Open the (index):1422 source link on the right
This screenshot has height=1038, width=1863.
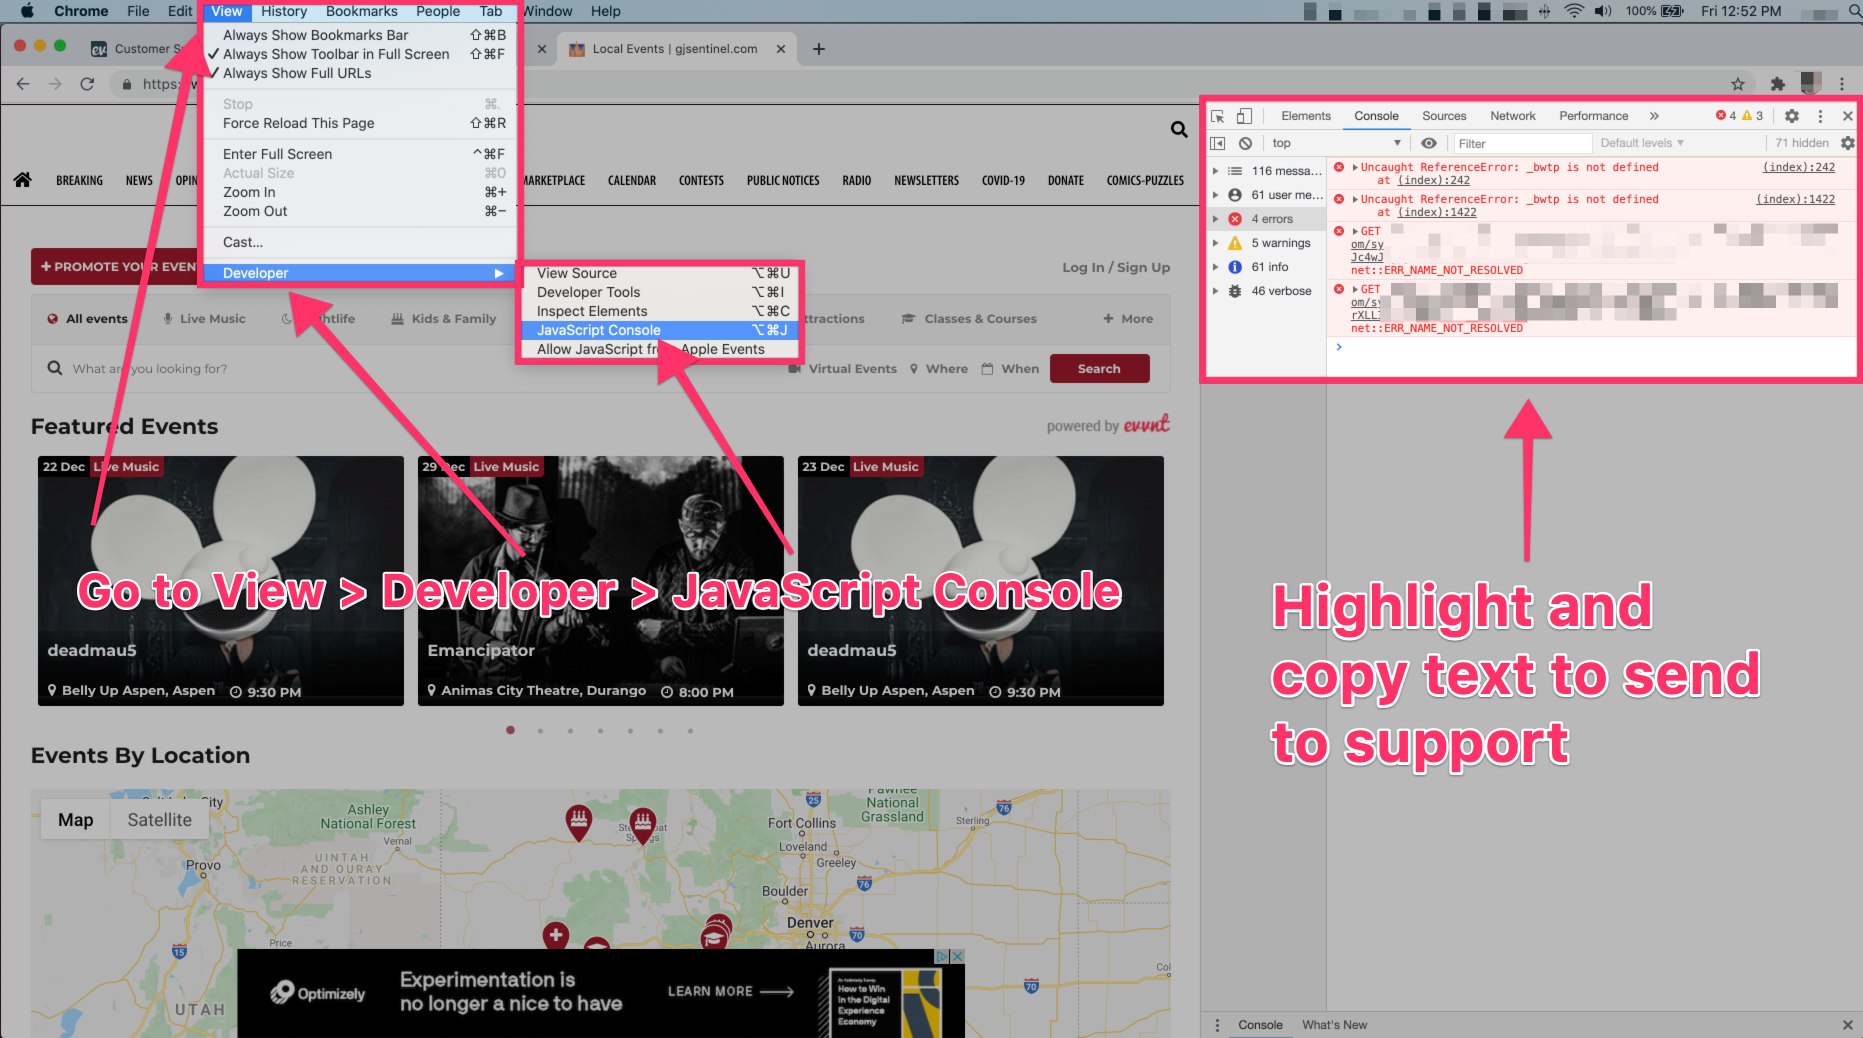(x=1795, y=200)
